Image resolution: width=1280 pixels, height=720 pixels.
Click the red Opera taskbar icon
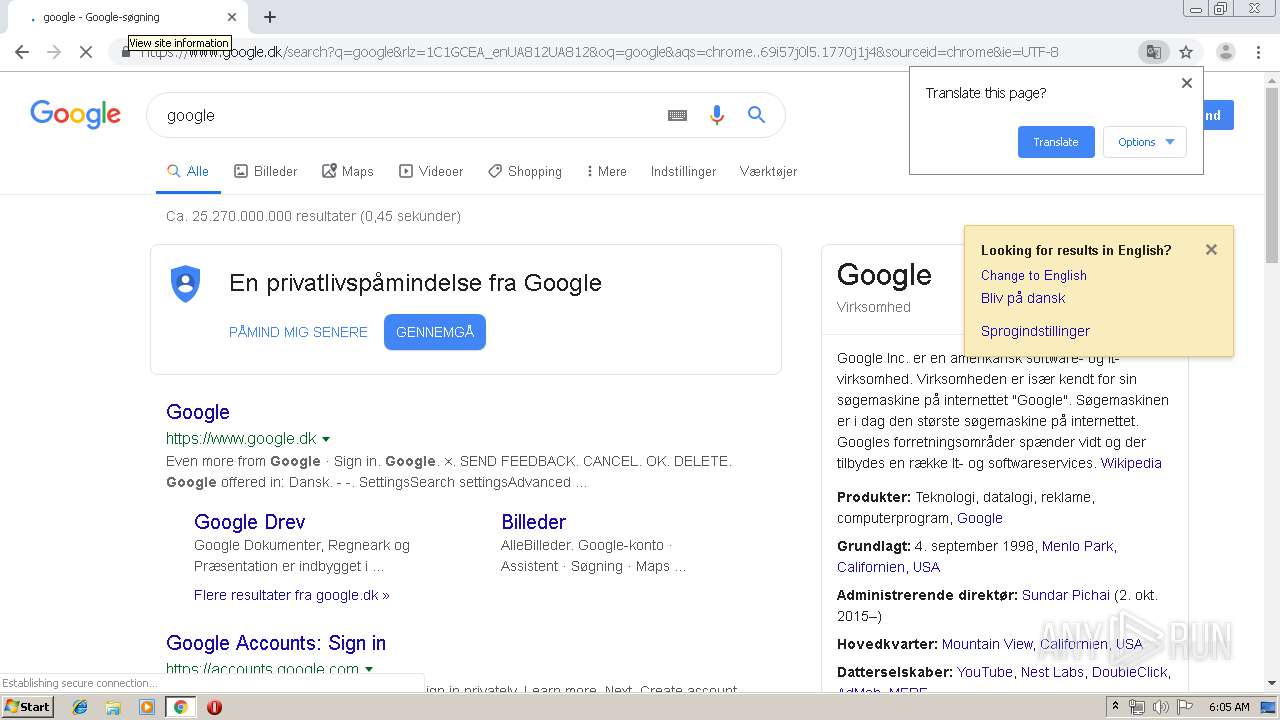click(x=214, y=707)
